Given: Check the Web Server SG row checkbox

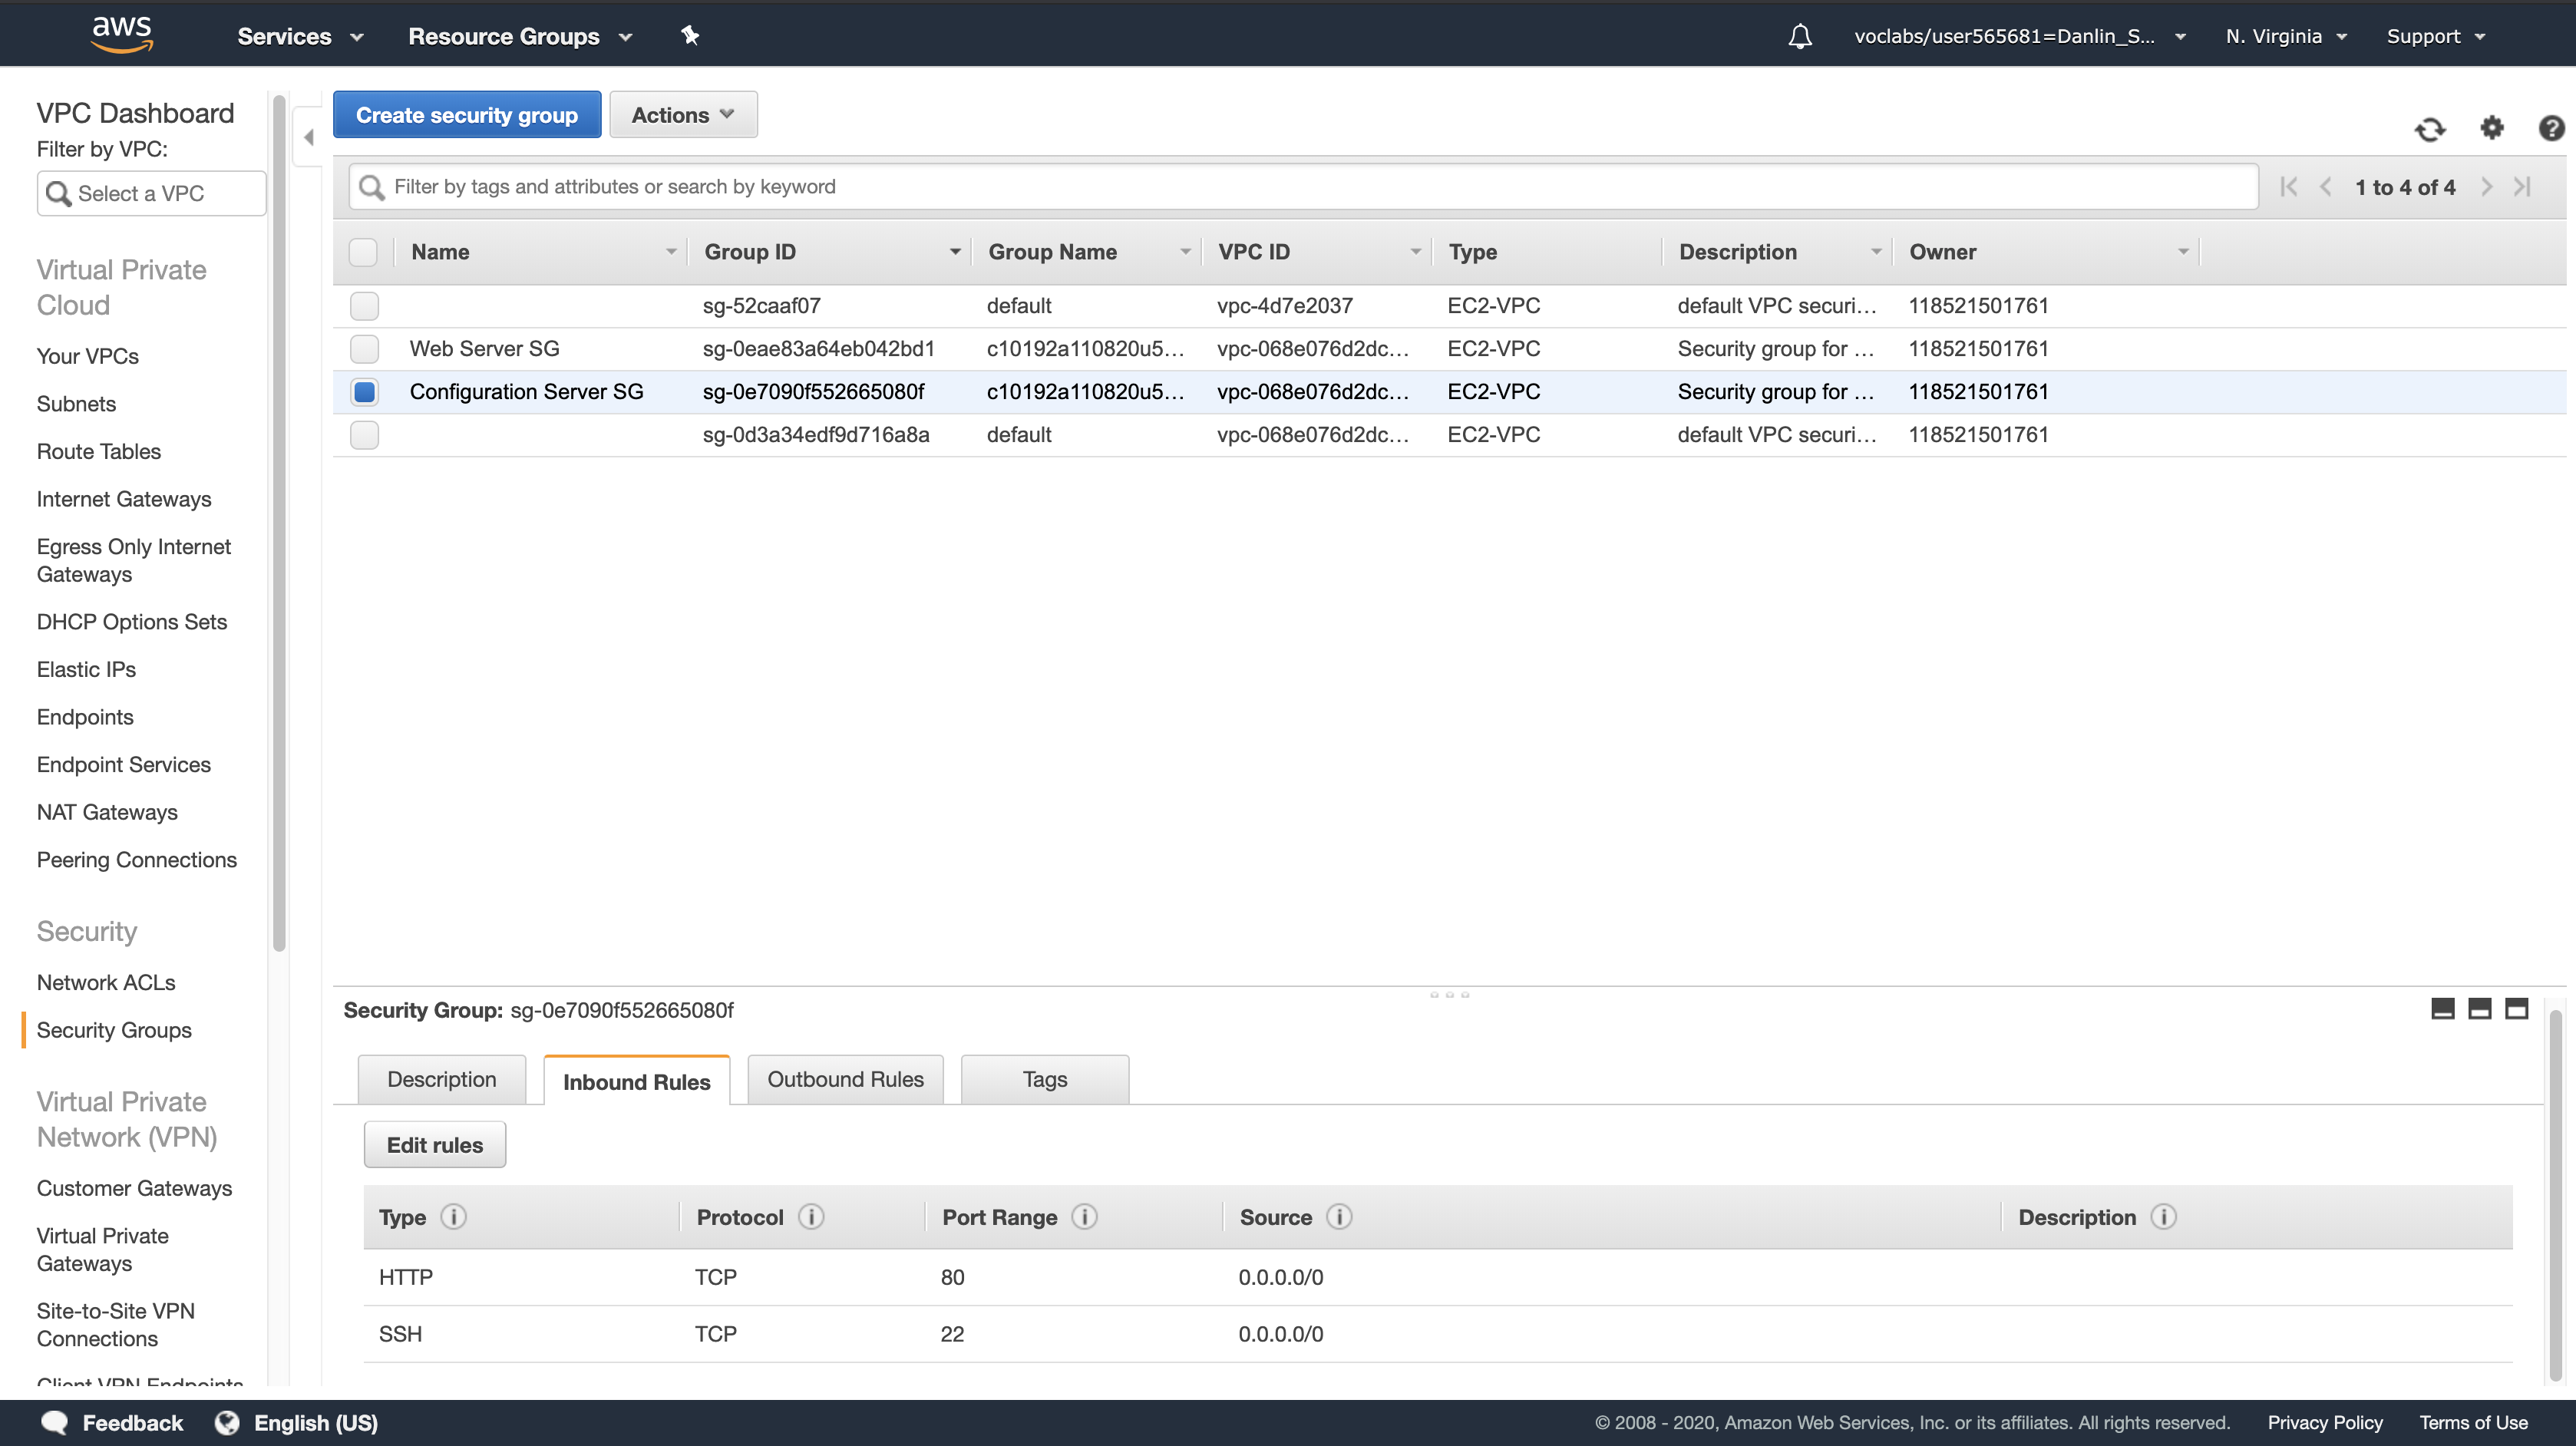Looking at the screenshot, I should click(x=364, y=349).
